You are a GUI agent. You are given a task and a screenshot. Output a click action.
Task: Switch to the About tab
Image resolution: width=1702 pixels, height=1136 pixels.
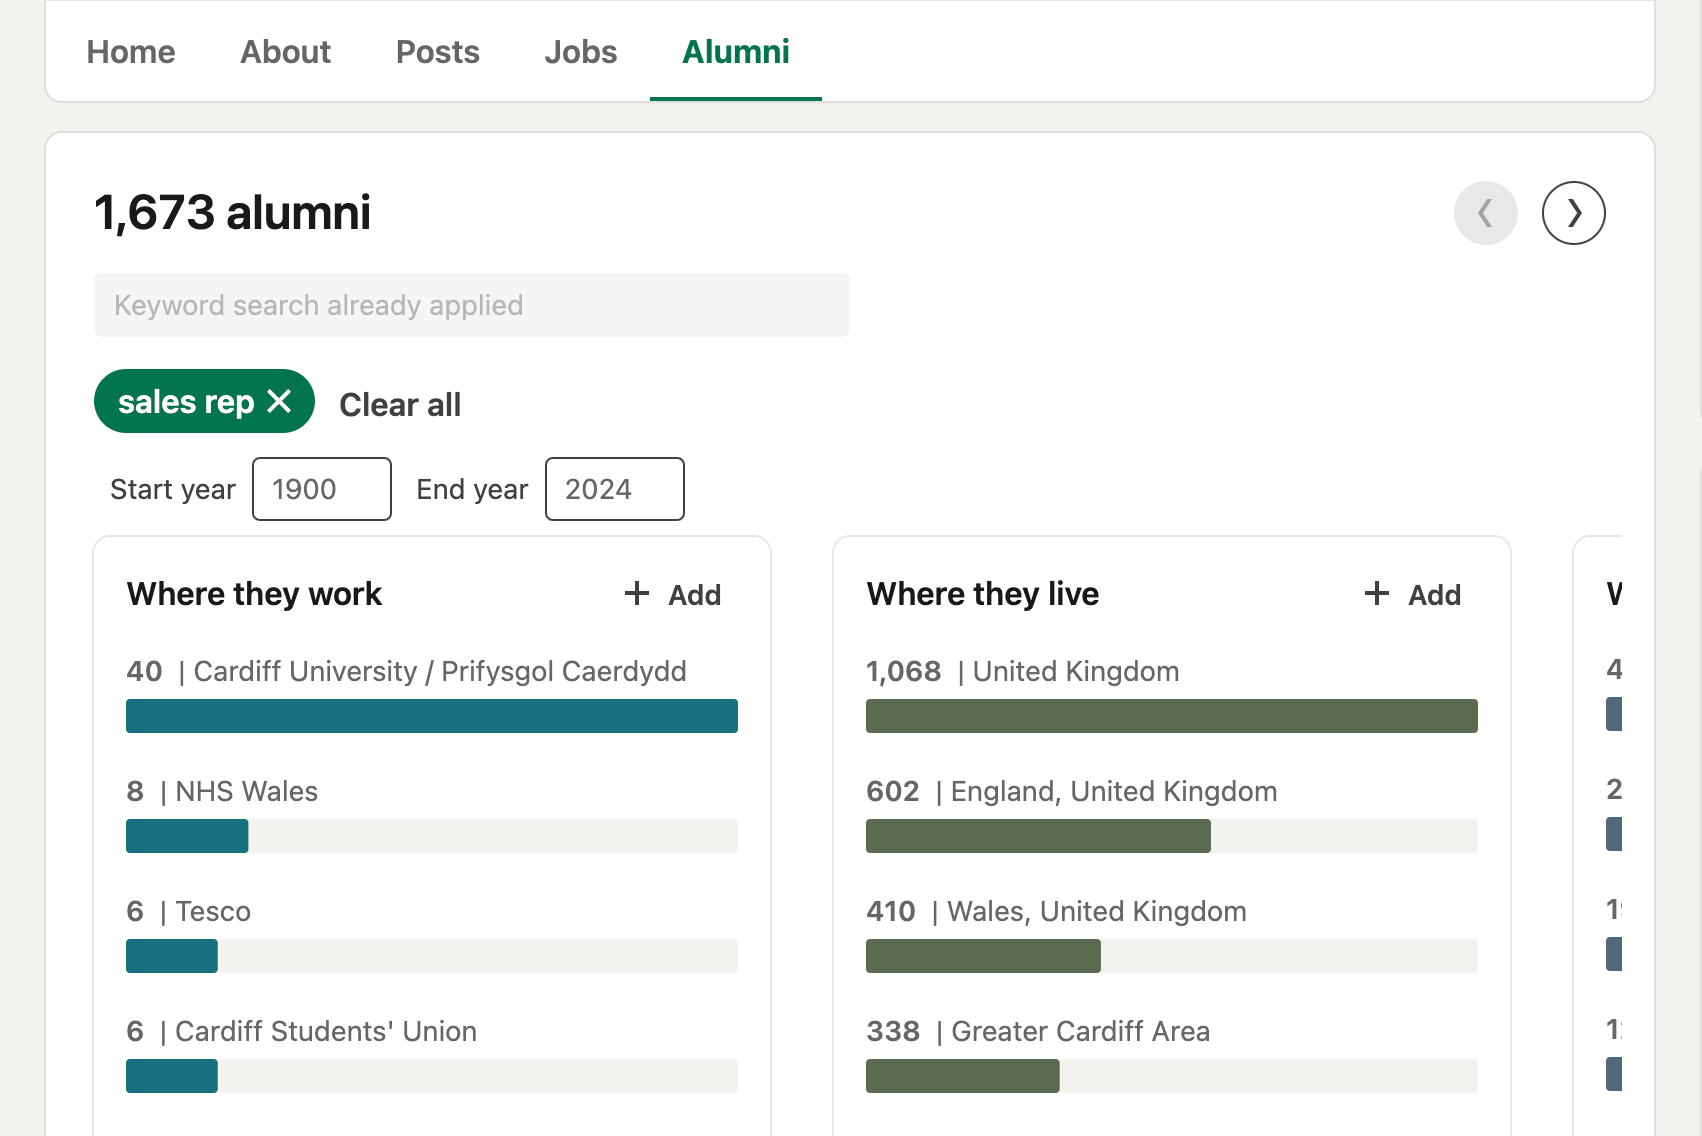285,52
